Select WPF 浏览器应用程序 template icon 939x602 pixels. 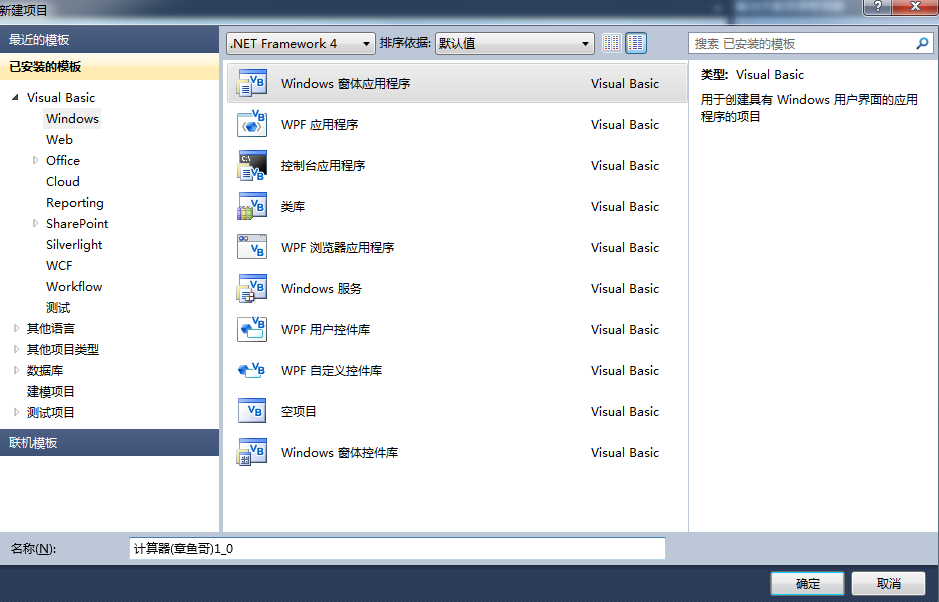pos(252,247)
